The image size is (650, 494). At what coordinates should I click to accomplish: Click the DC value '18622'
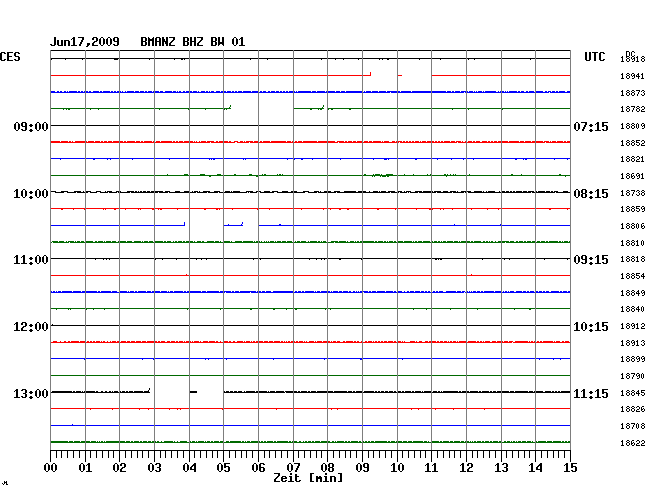coord(633,443)
